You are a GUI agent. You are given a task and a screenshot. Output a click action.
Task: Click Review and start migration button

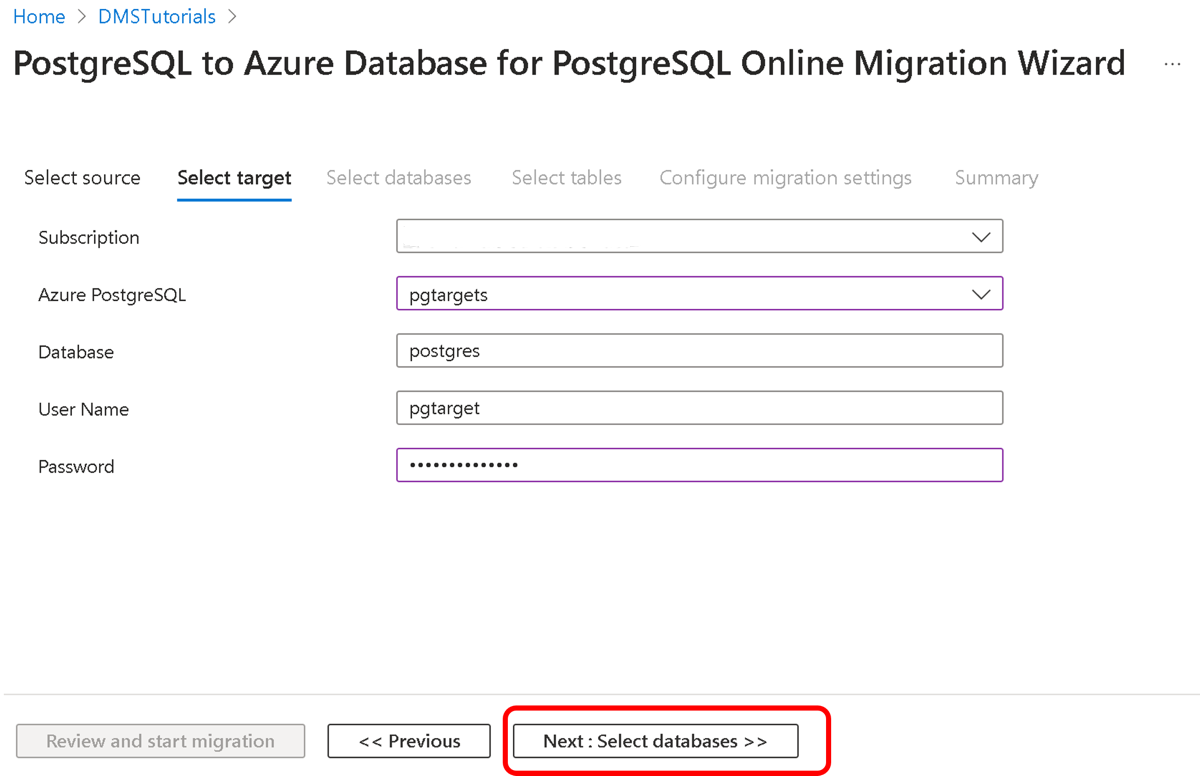click(x=160, y=741)
